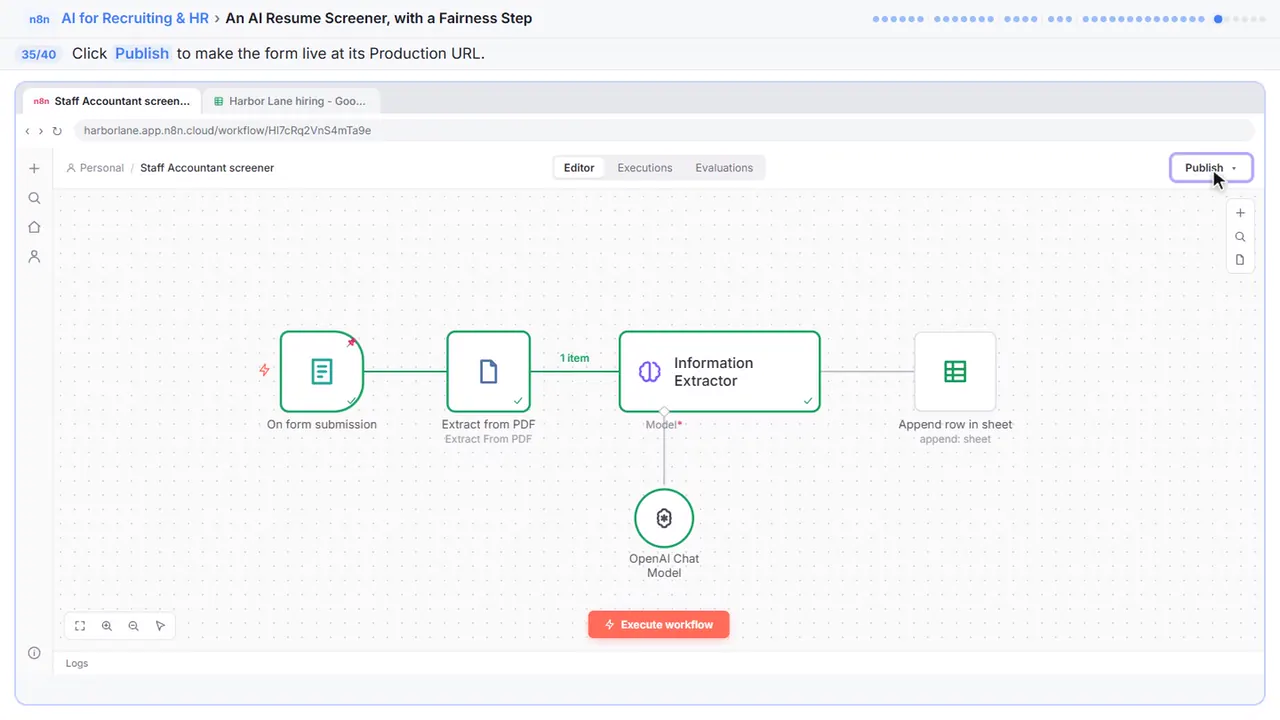Click the add plus icon in left sidebar

point(34,169)
